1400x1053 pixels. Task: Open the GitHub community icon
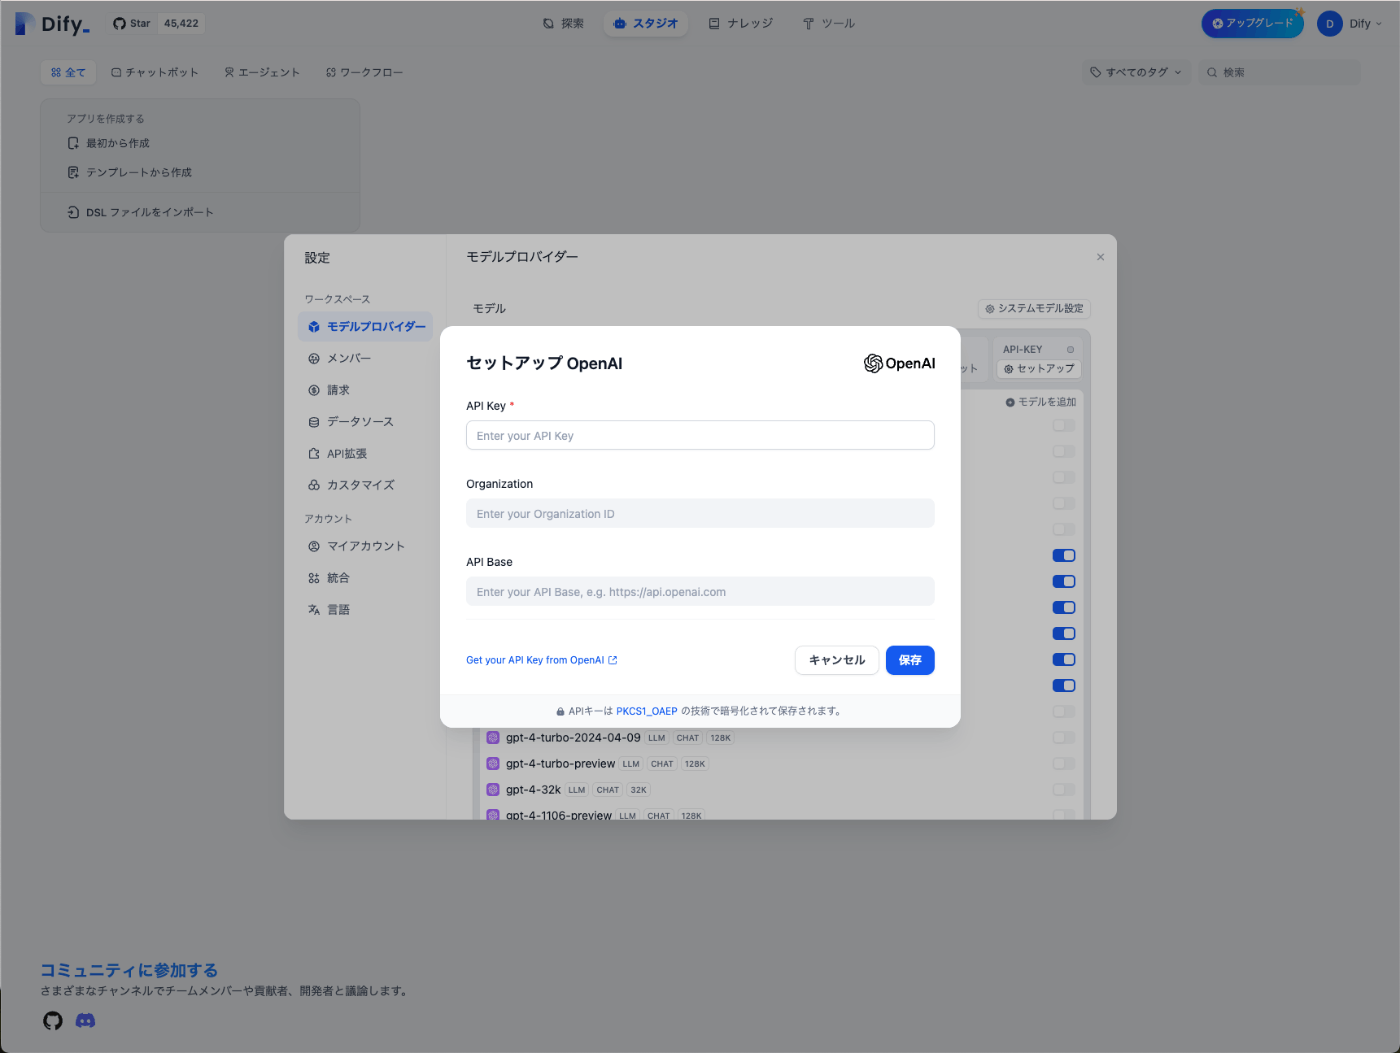click(53, 1020)
